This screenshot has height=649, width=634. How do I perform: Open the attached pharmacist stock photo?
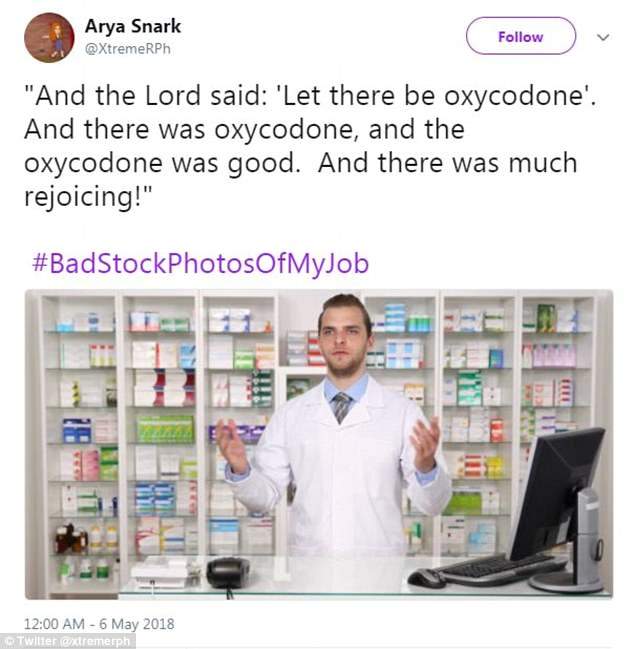tap(319, 444)
